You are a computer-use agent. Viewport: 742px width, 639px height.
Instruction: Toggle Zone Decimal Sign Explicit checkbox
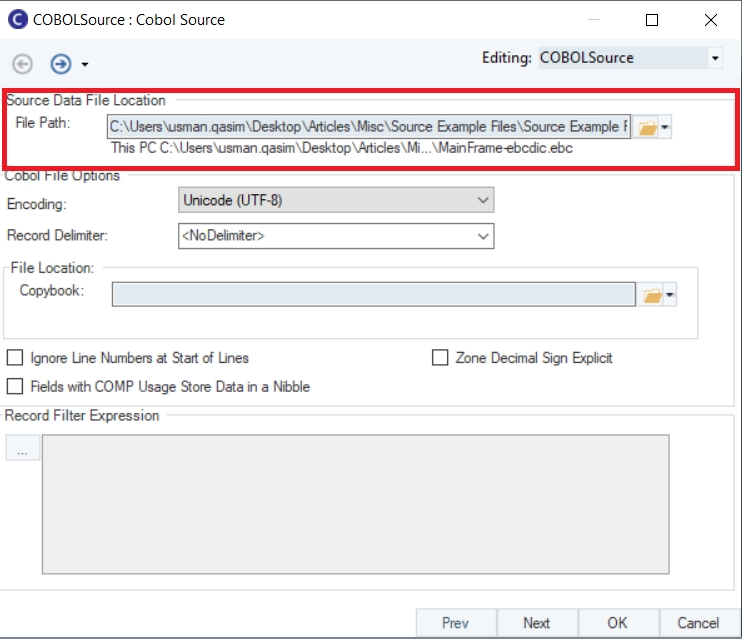[x=440, y=358]
